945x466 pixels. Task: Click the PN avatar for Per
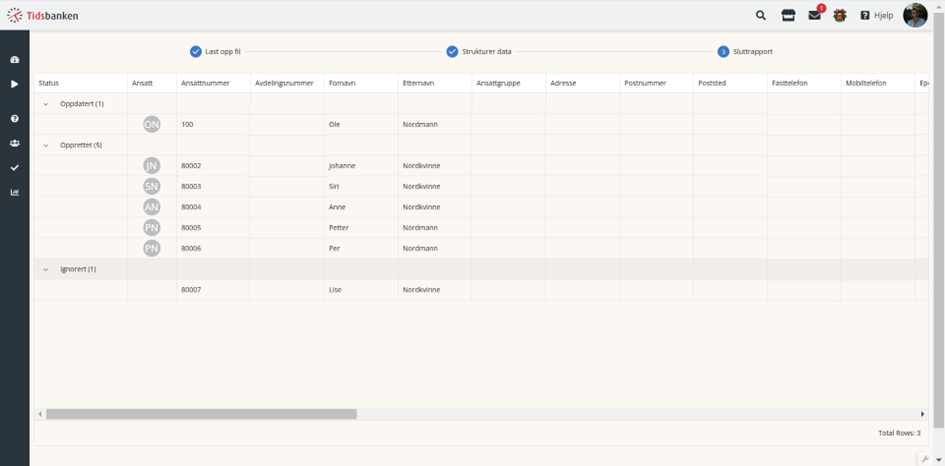tap(152, 248)
